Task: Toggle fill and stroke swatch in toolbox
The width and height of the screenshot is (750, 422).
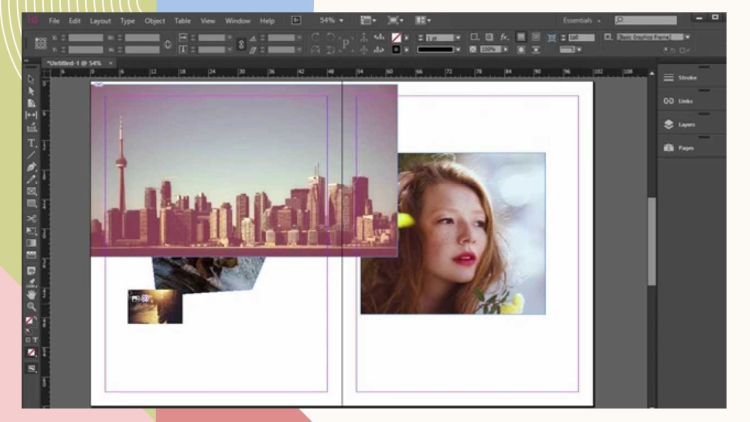Action: click(x=31, y=321)
